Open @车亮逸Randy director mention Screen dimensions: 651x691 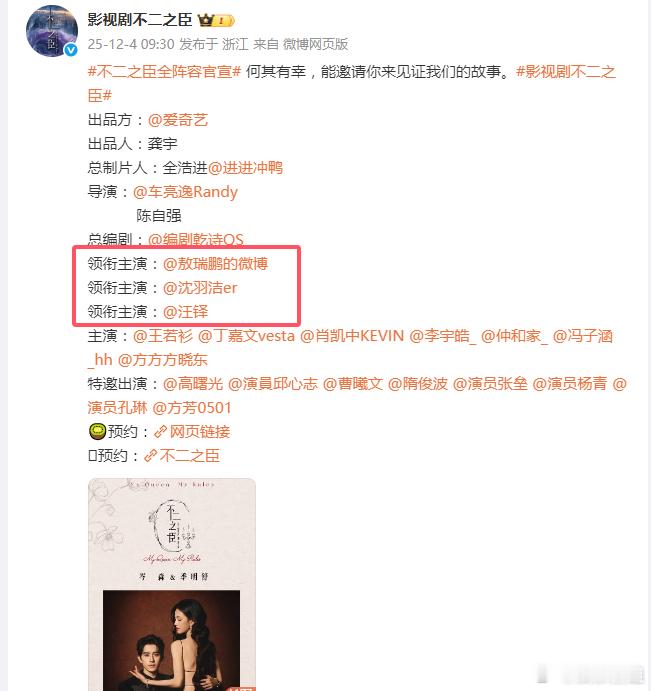pyautogui.click(x=186, y=192)
